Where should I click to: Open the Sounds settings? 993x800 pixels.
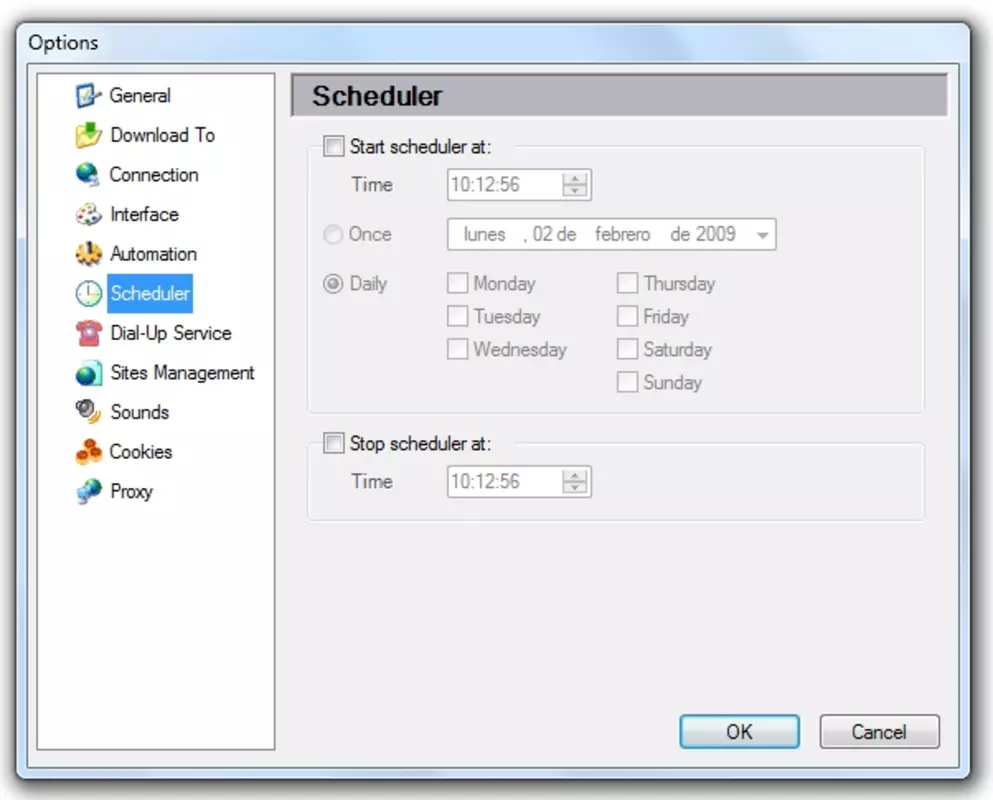point(140,412)
